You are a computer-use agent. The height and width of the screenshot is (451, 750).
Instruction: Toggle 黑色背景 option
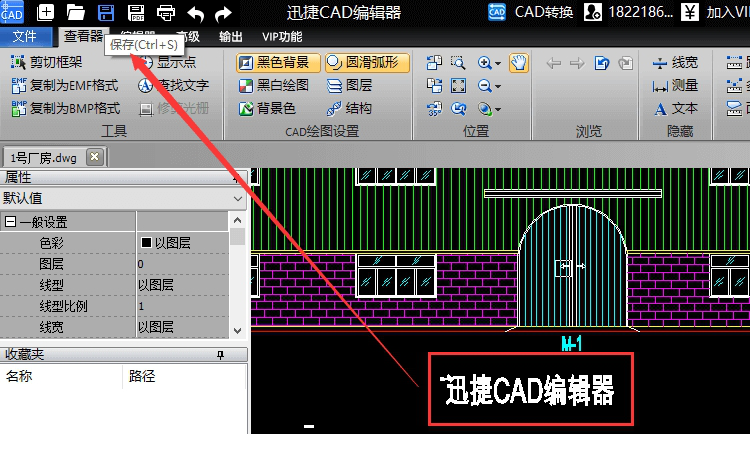[278, 62]
